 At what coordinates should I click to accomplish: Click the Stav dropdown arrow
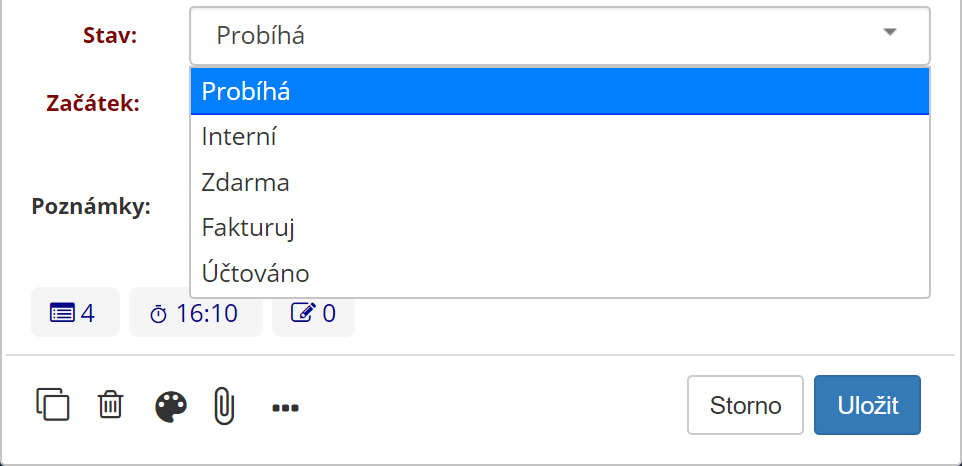890,32
